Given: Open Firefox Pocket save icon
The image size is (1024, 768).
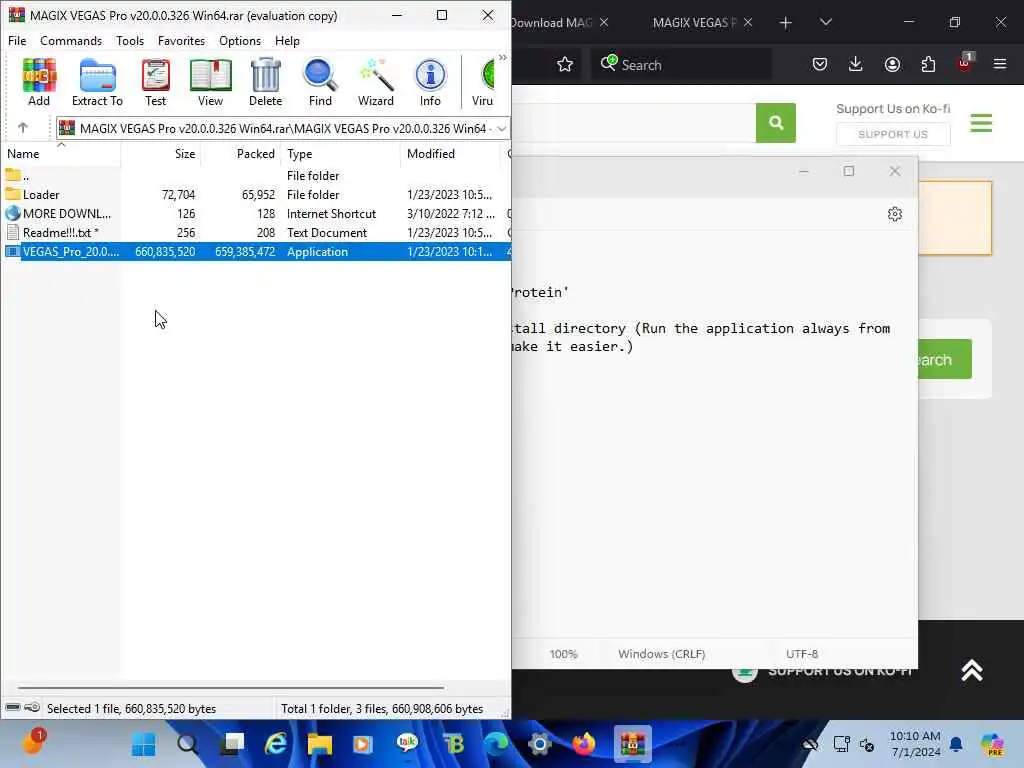Looking at the screenshot, I should point(820,64).
